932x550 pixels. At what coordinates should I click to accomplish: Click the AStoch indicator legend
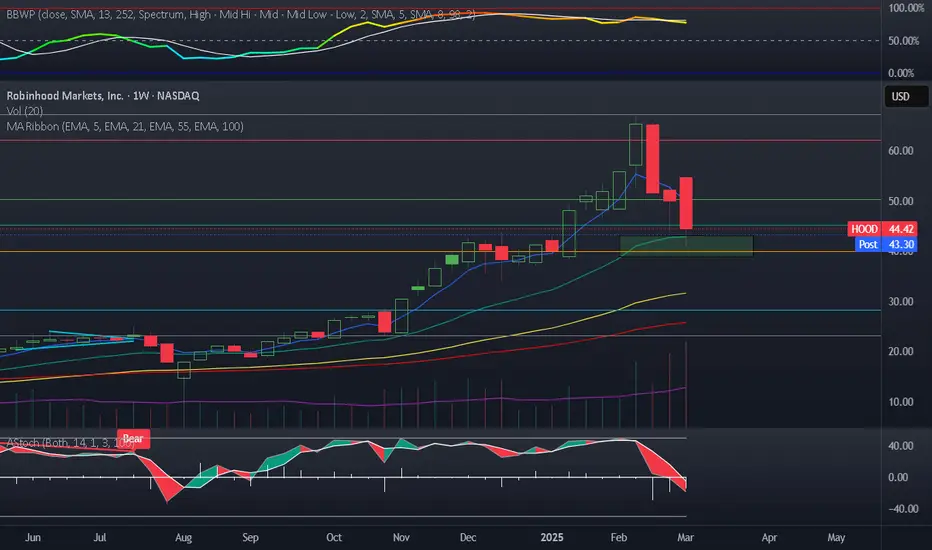[70, 443]
